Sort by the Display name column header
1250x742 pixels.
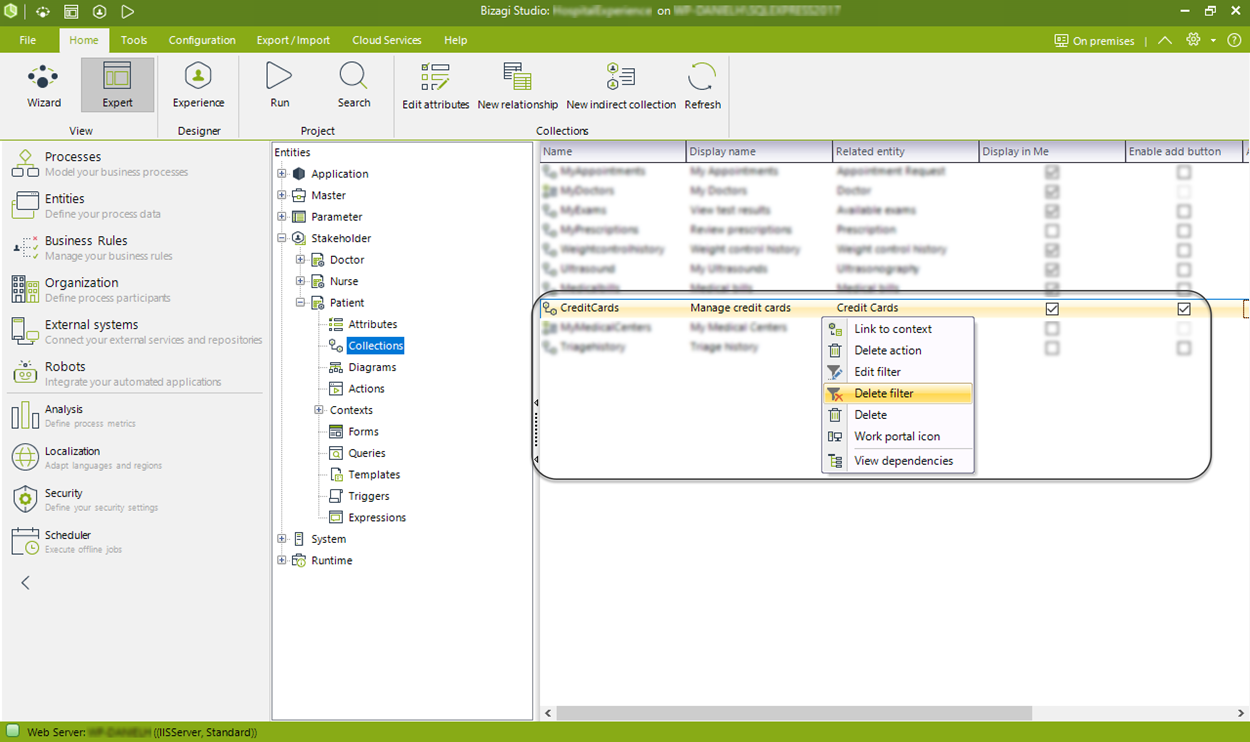click(x=759, y=151)
